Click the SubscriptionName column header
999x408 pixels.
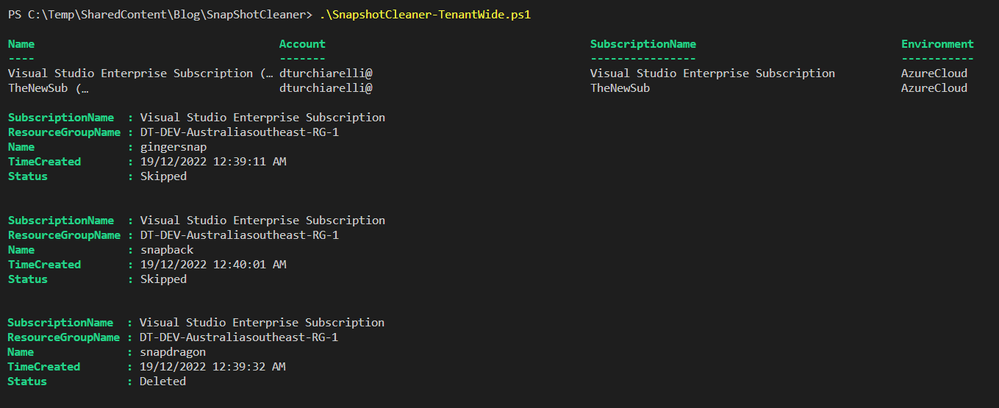click(x=642, y=44)
